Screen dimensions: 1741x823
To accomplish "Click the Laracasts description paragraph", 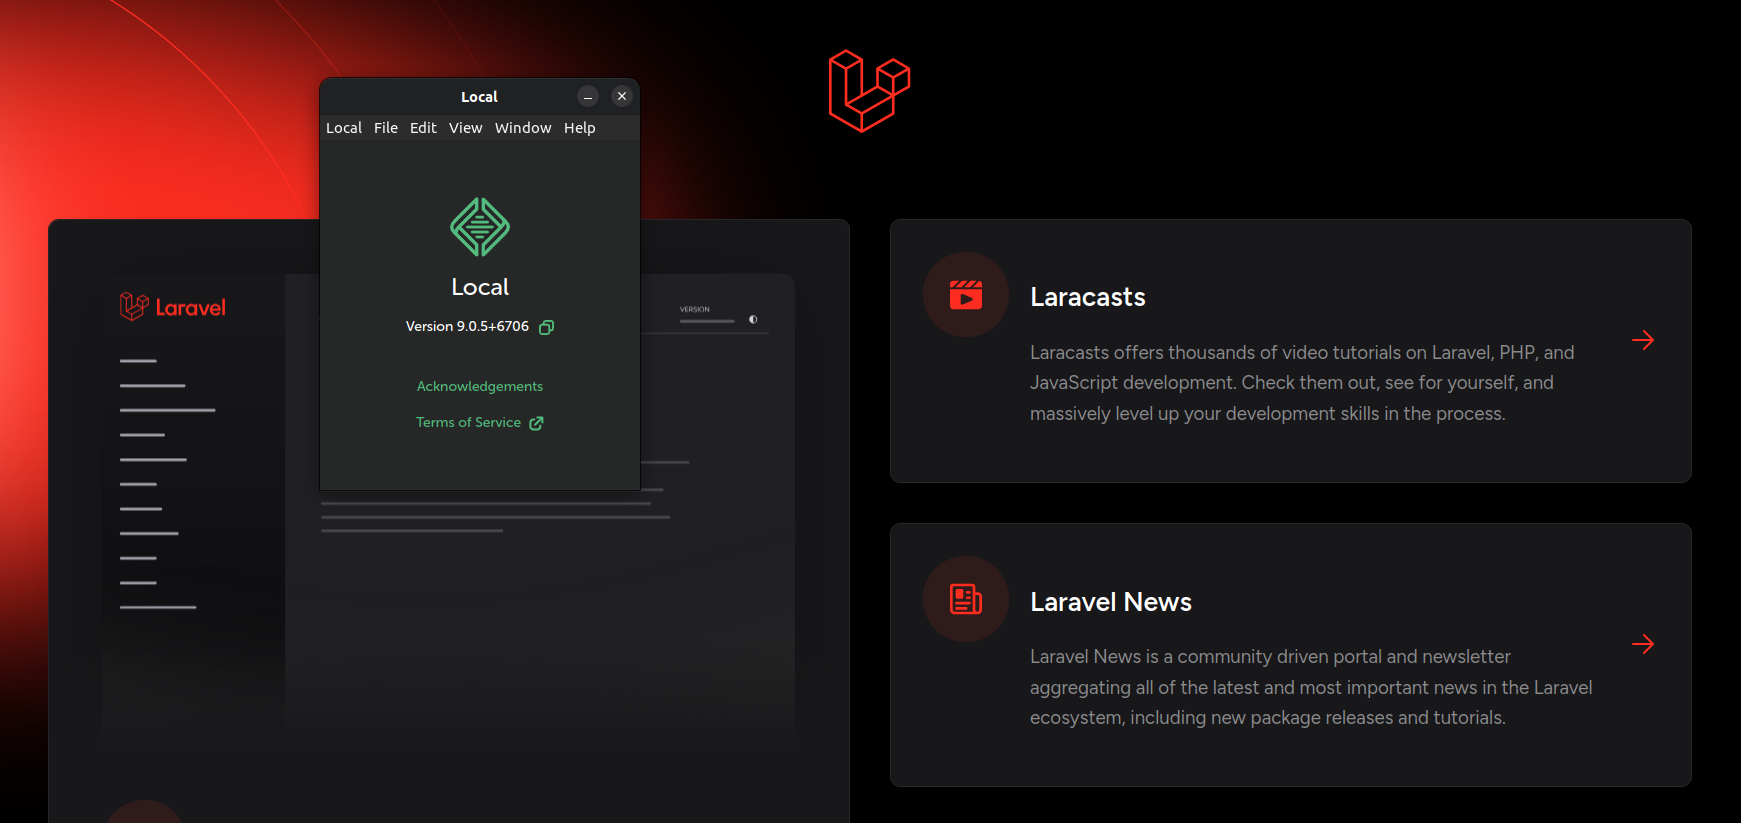I will [x=1302, y=383].
